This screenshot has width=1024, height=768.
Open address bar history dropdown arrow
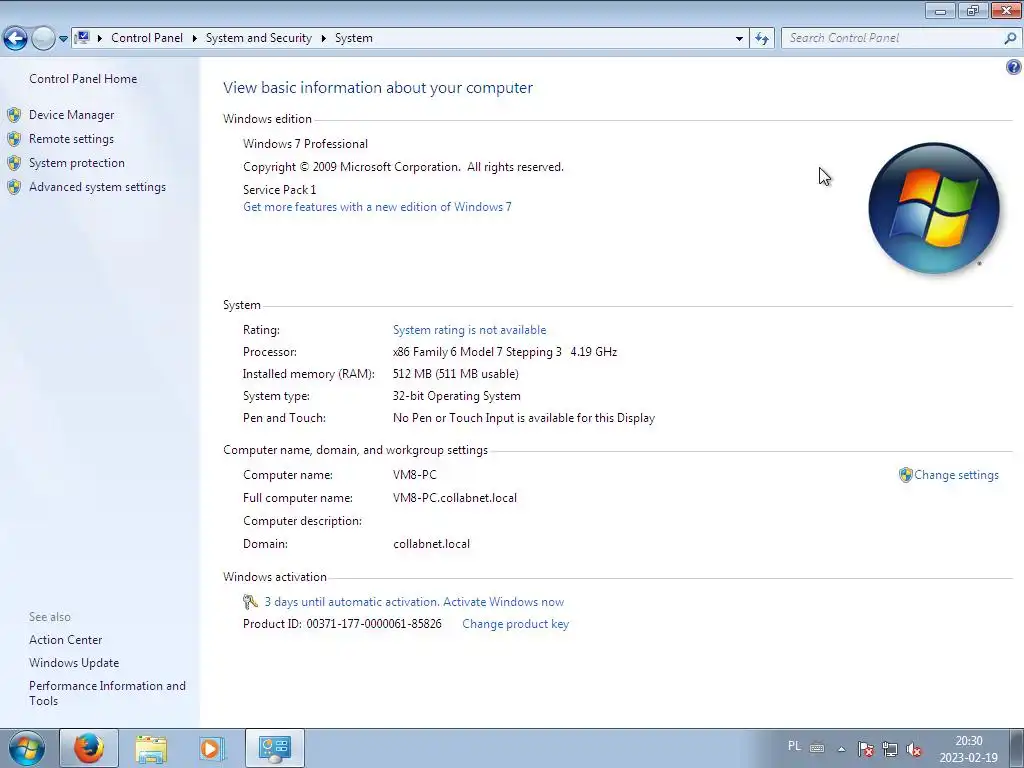[x=739, y=39]
